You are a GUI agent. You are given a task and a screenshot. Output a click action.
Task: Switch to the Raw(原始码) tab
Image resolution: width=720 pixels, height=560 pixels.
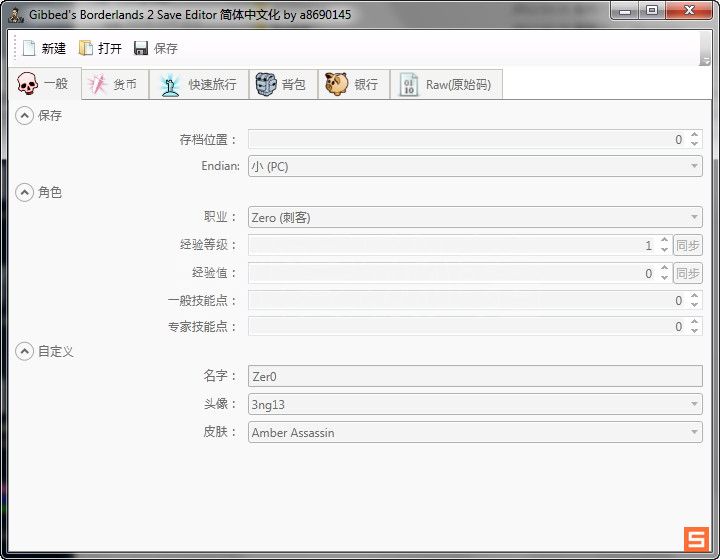point(445,85)
